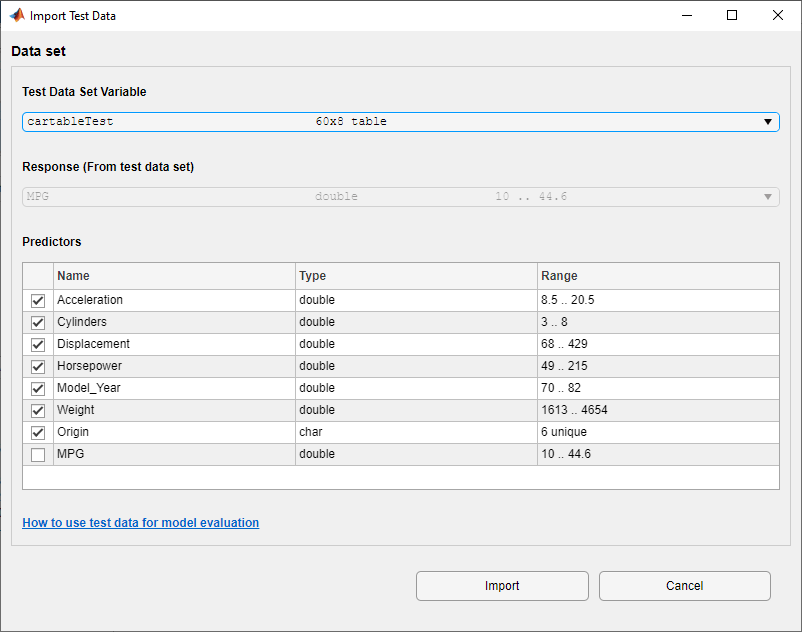Click the Type column header
The image size is (802, 632).
(317, 275)
